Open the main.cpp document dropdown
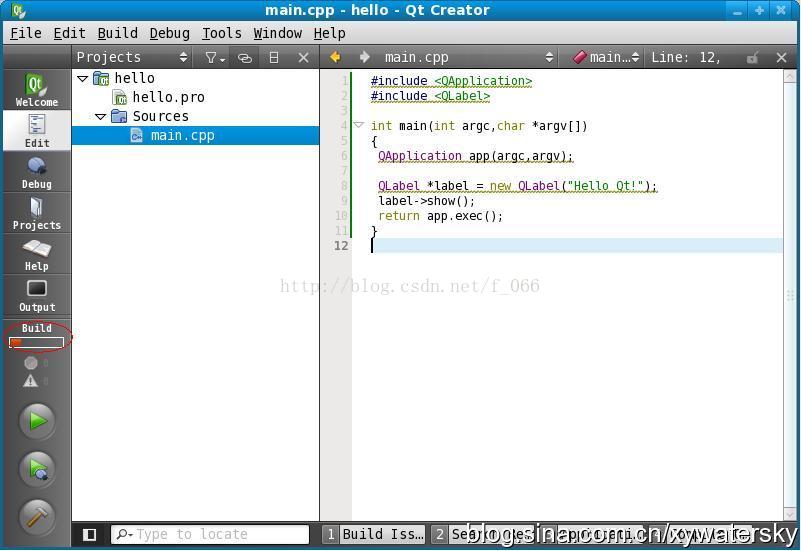801x551 pixels. coord(467,57)
